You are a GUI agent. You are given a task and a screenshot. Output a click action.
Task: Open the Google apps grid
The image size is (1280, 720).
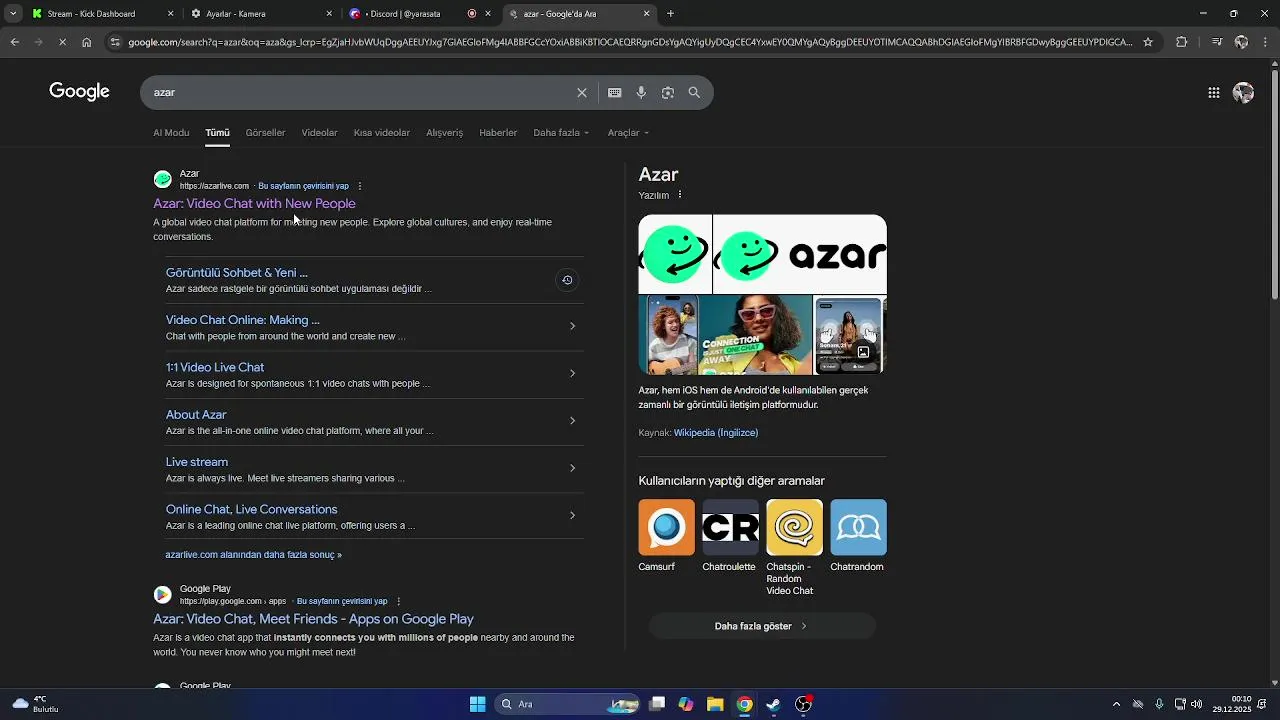click(x=1214, y=93)
